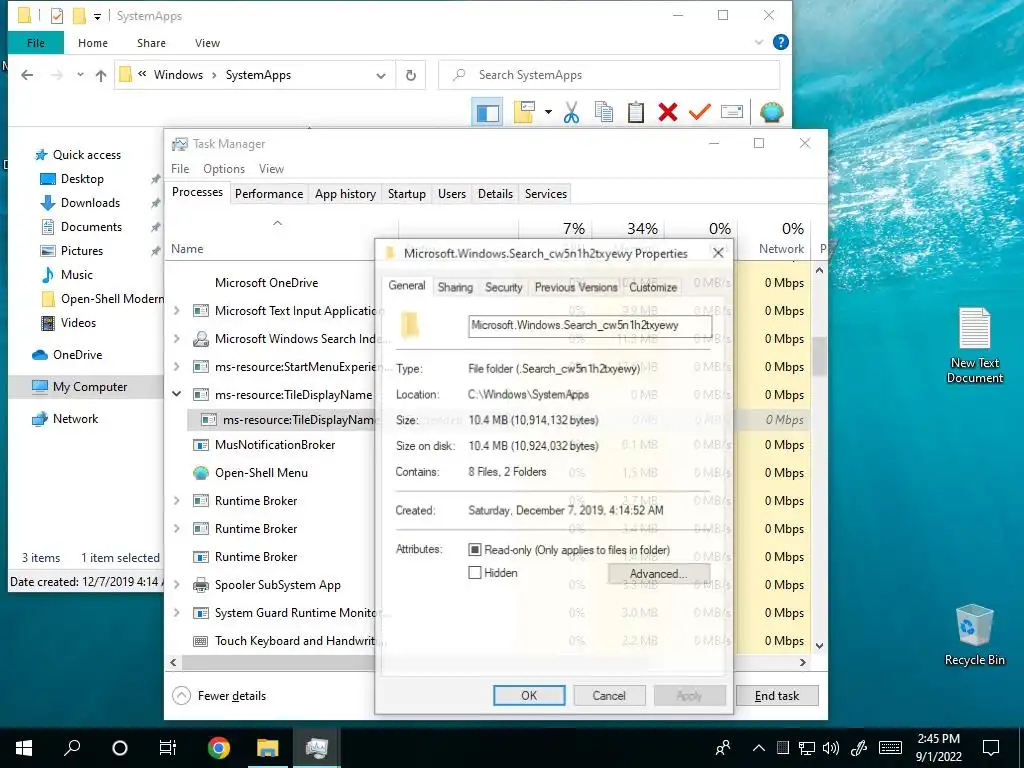The height and width of the screenshot is (768, 1024).
Task: Select the Microsoft OneDrive process
Action: [x=266, y=283]
